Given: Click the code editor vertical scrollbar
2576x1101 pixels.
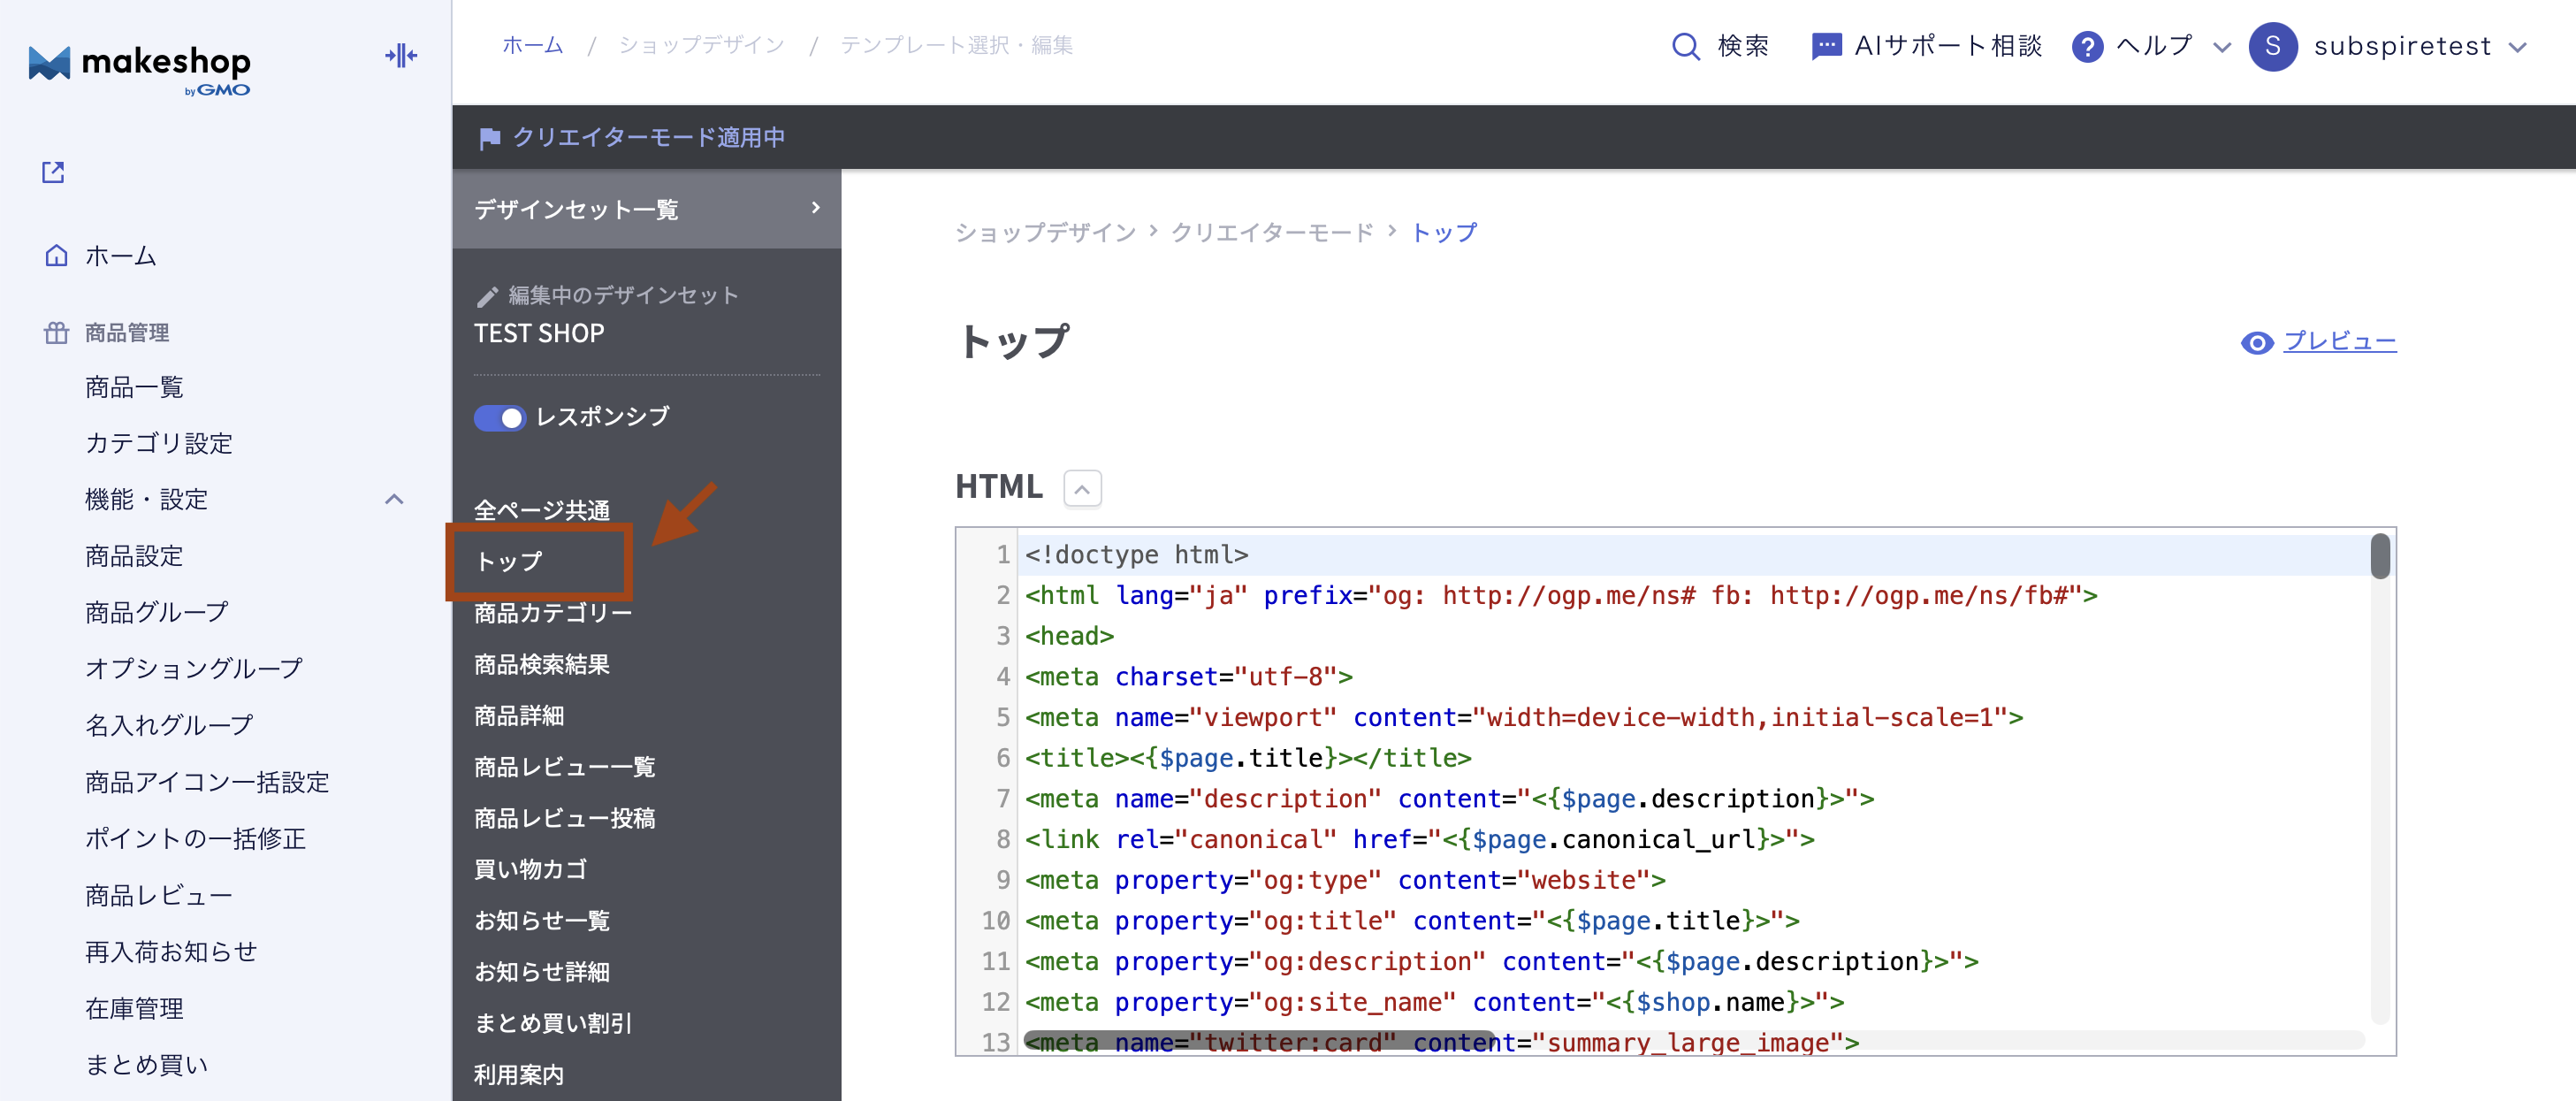Looking at the screenshot, I should click(x=2379, y=557).
